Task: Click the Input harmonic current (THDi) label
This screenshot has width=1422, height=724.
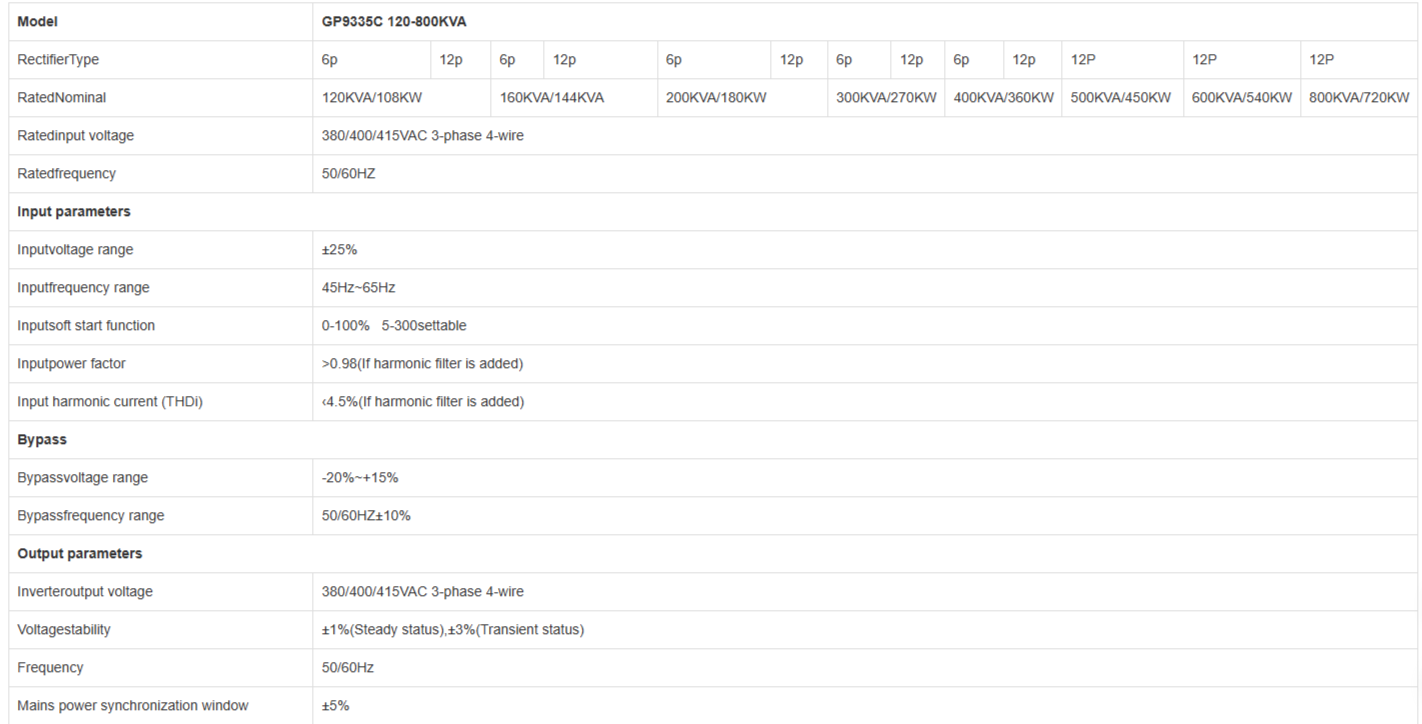Action: click(x=103, y=402)
